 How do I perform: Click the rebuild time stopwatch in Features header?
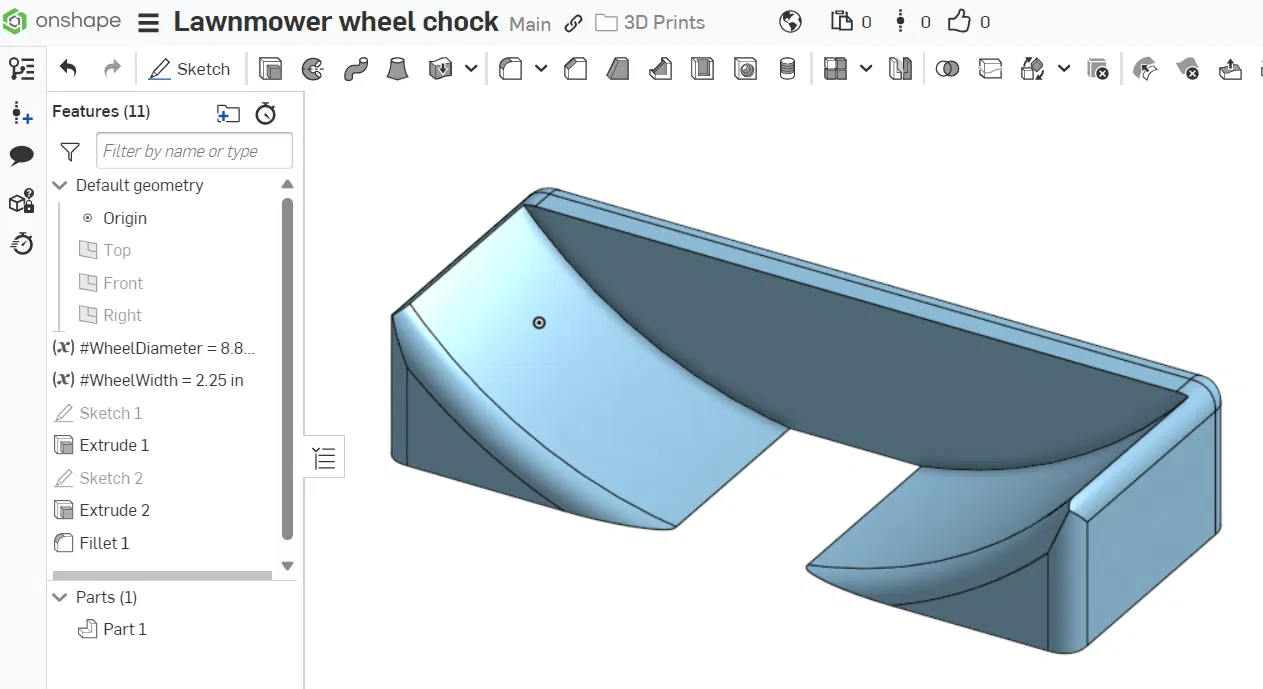pyautogui.click(x=265, y=113)
